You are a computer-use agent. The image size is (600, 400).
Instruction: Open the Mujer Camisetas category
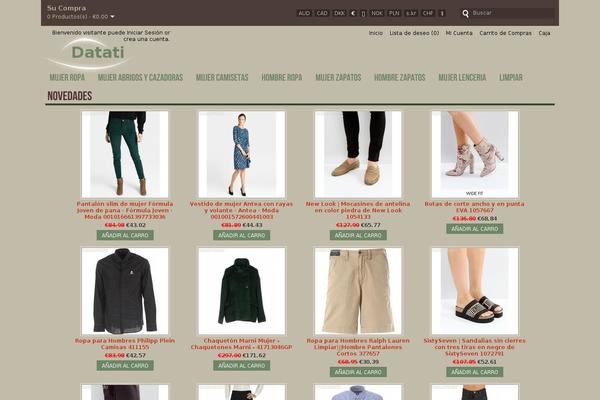tap(222, 77)
